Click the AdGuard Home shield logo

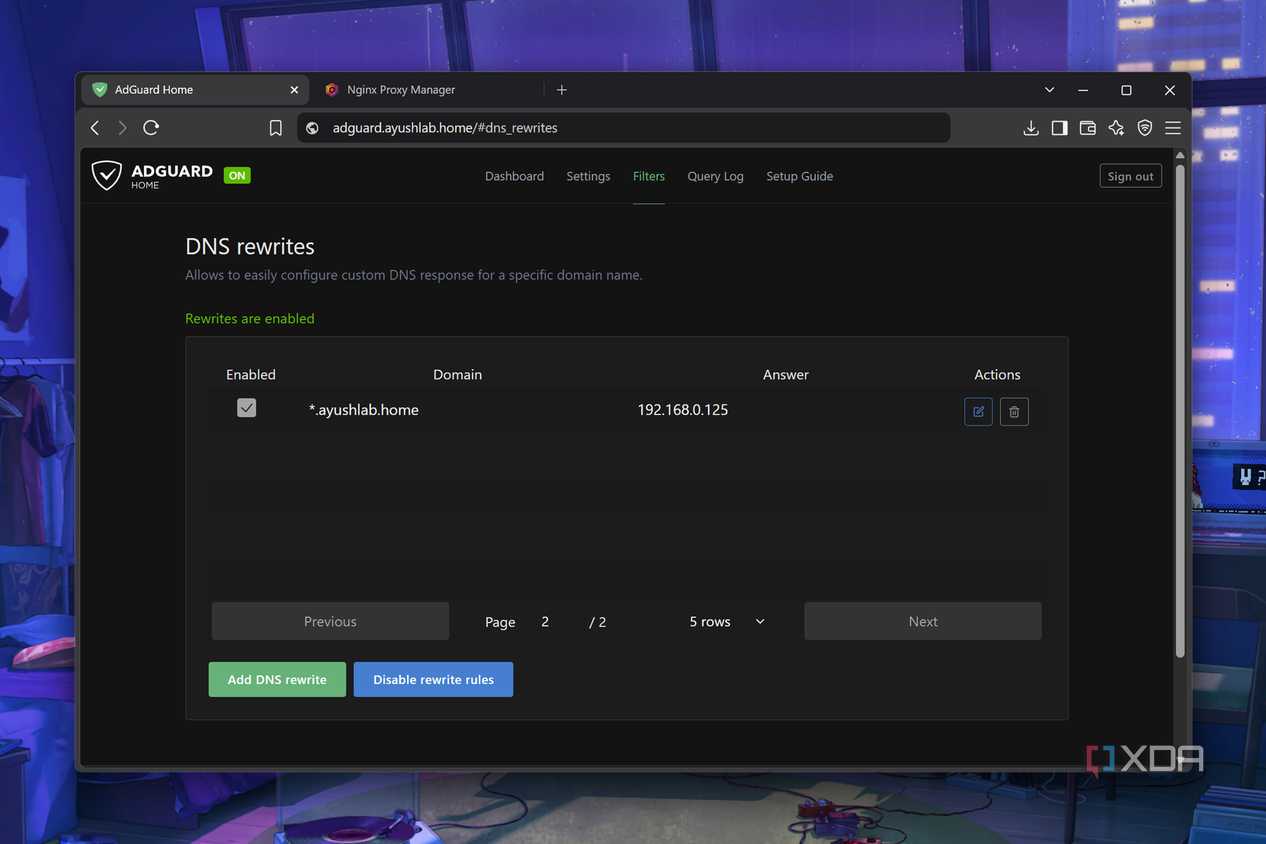[106, 175]
